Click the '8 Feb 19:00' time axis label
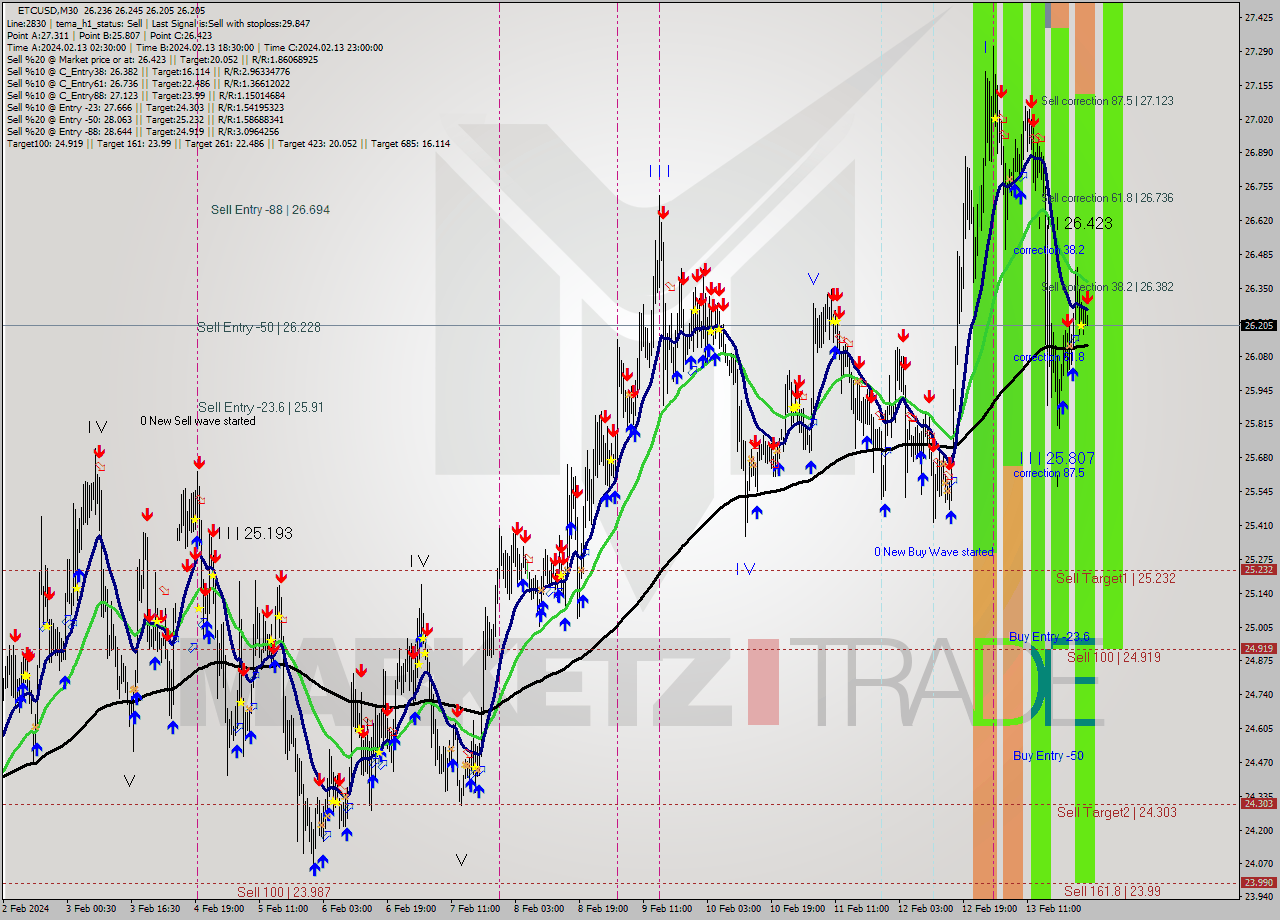This screenshot has width=1280, height=920. point(603,909)
